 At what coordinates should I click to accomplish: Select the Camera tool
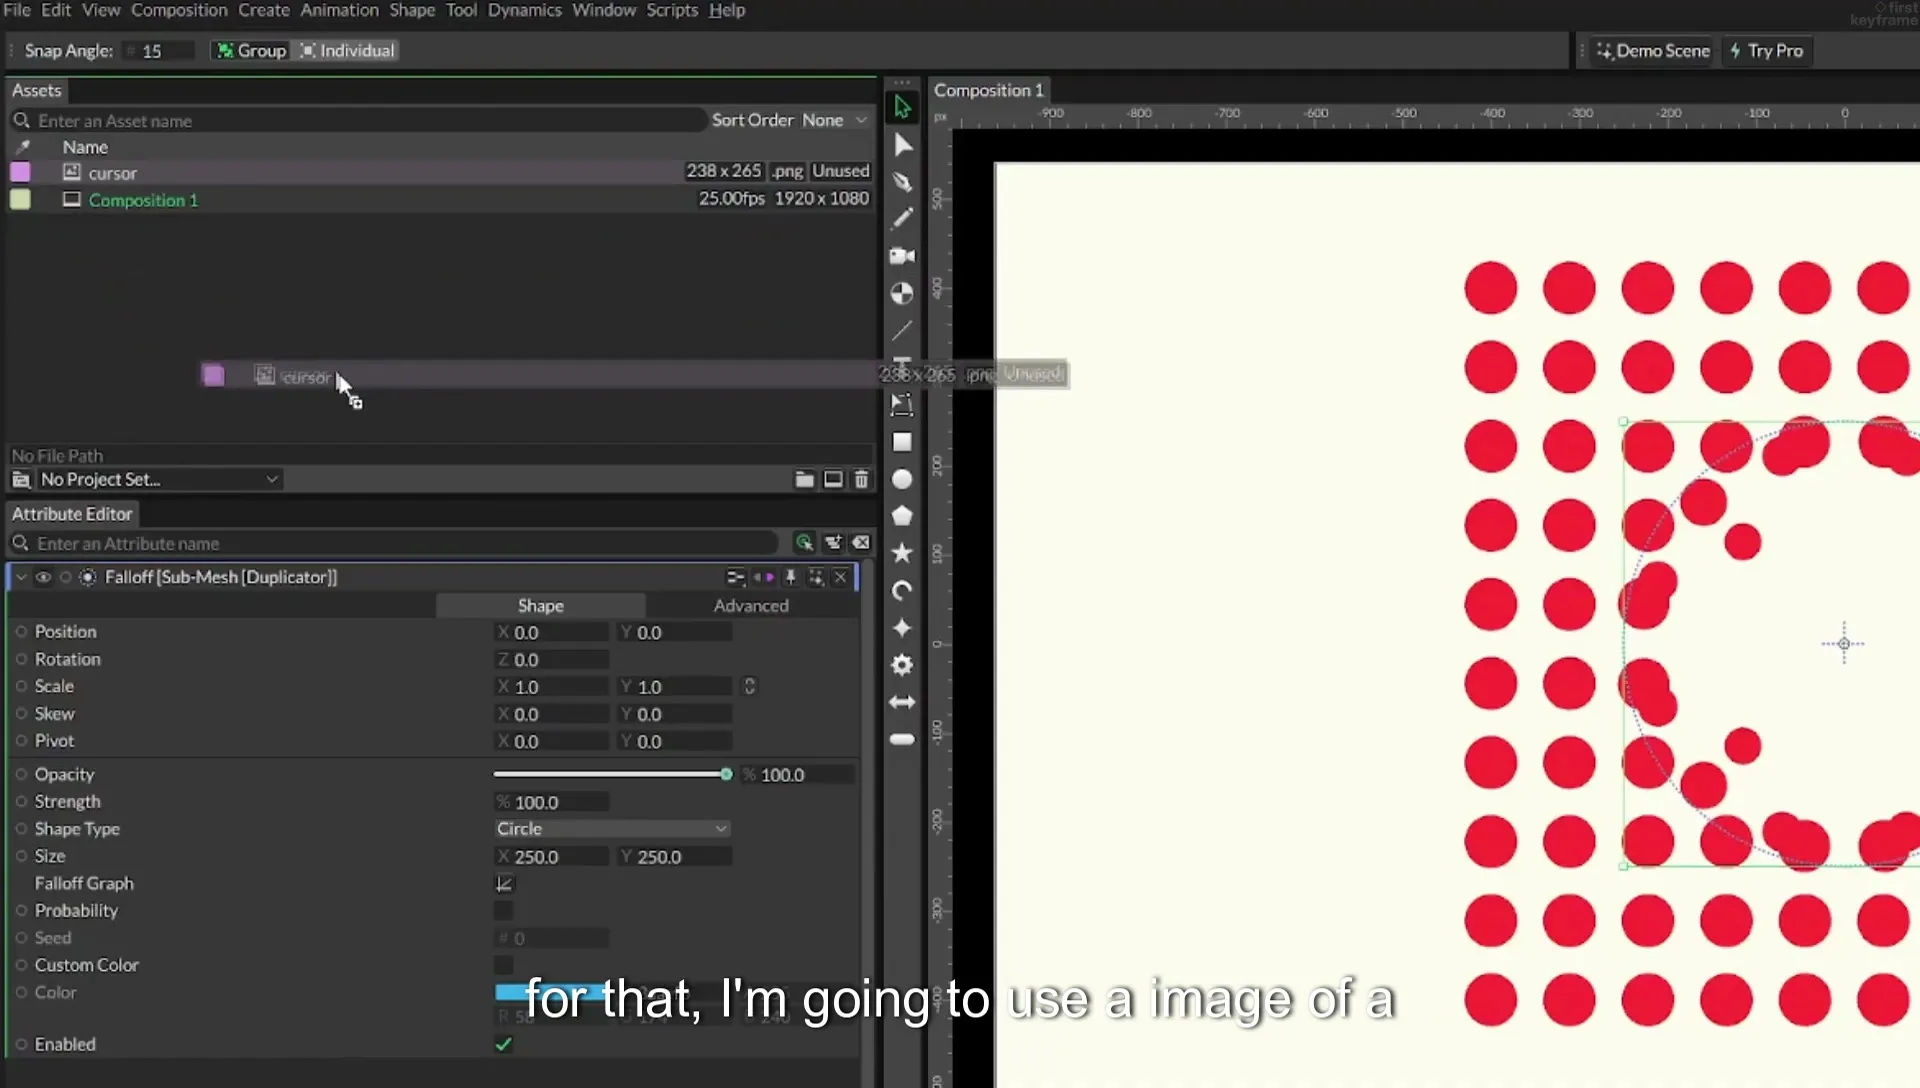coord(902,256)
